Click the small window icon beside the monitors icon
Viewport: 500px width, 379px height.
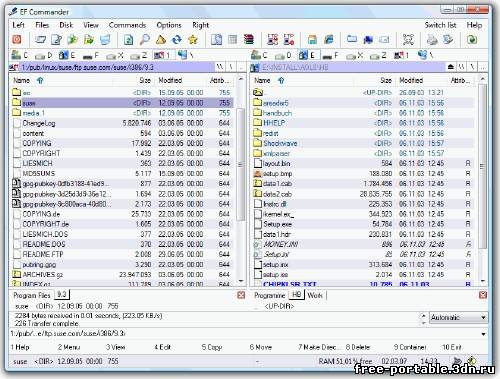[x=384, y=40]
